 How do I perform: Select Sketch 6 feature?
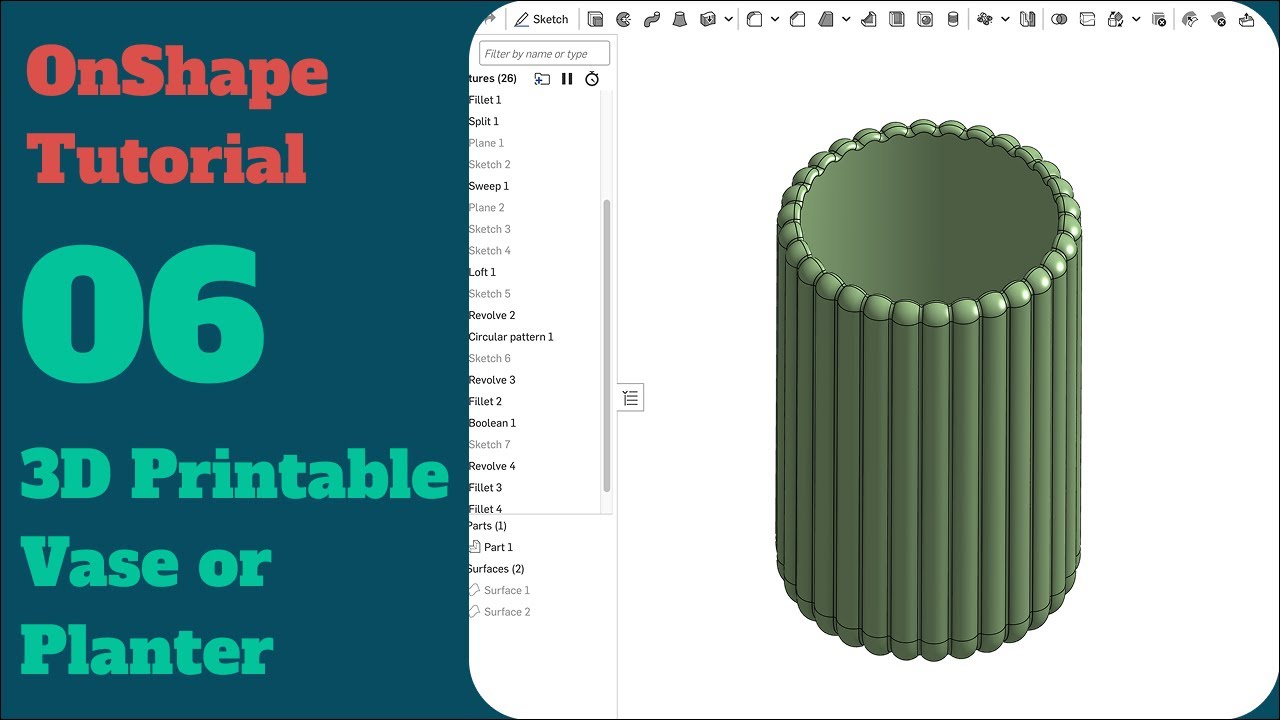pos(489,358)
